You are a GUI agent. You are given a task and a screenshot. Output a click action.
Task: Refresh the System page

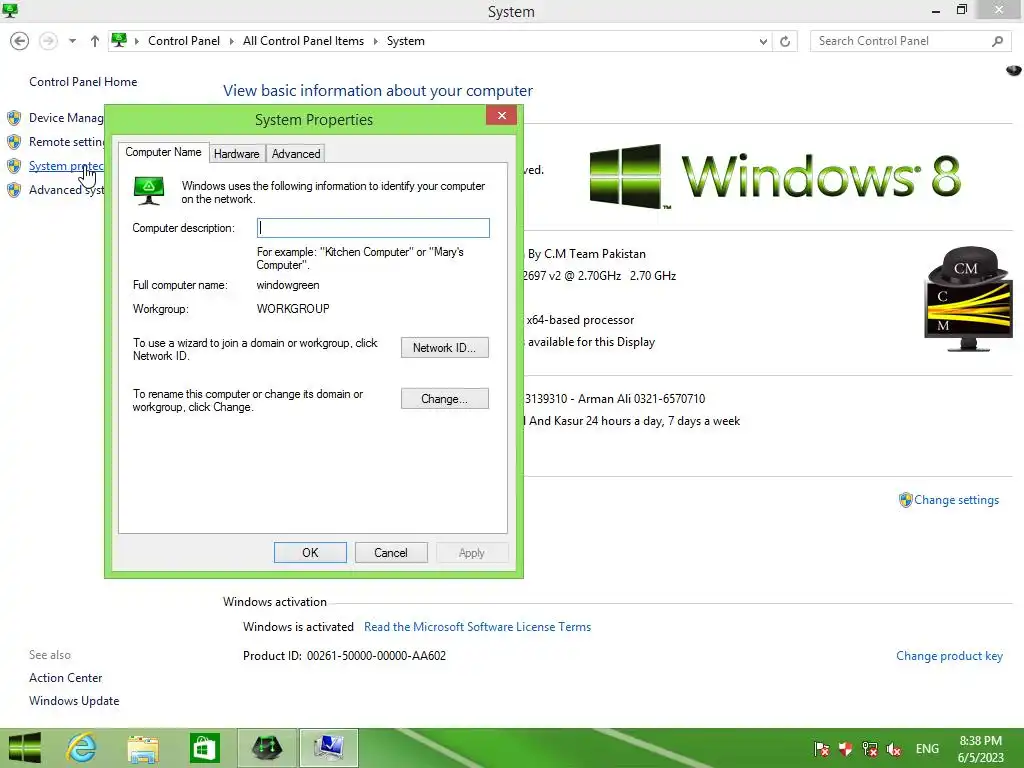pyautogui.click(x=785, y=41)
